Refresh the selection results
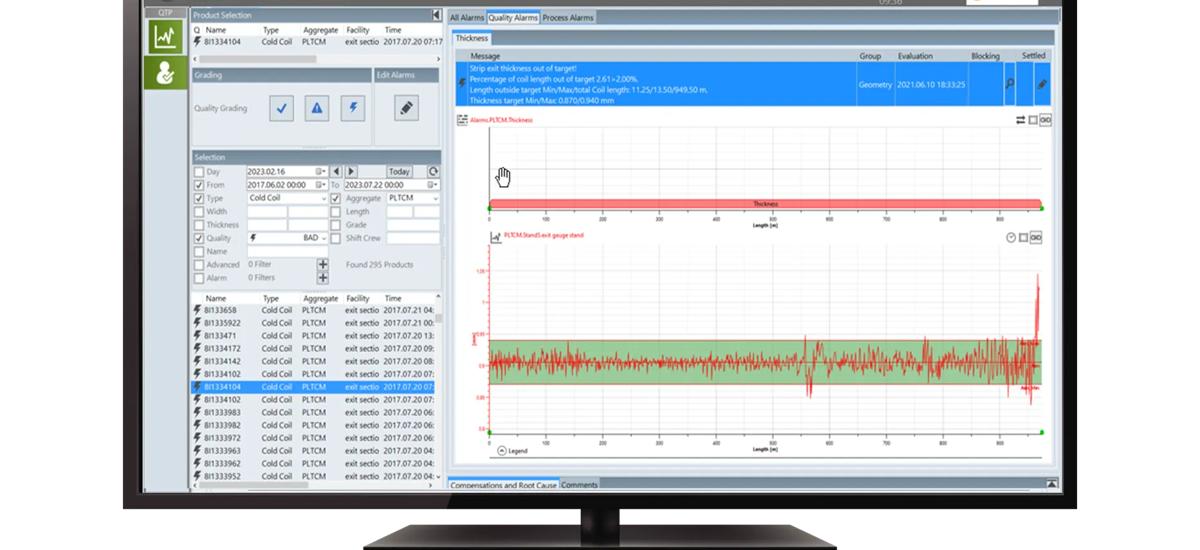Screen dimensions: 1200x550 coord(433,172)
